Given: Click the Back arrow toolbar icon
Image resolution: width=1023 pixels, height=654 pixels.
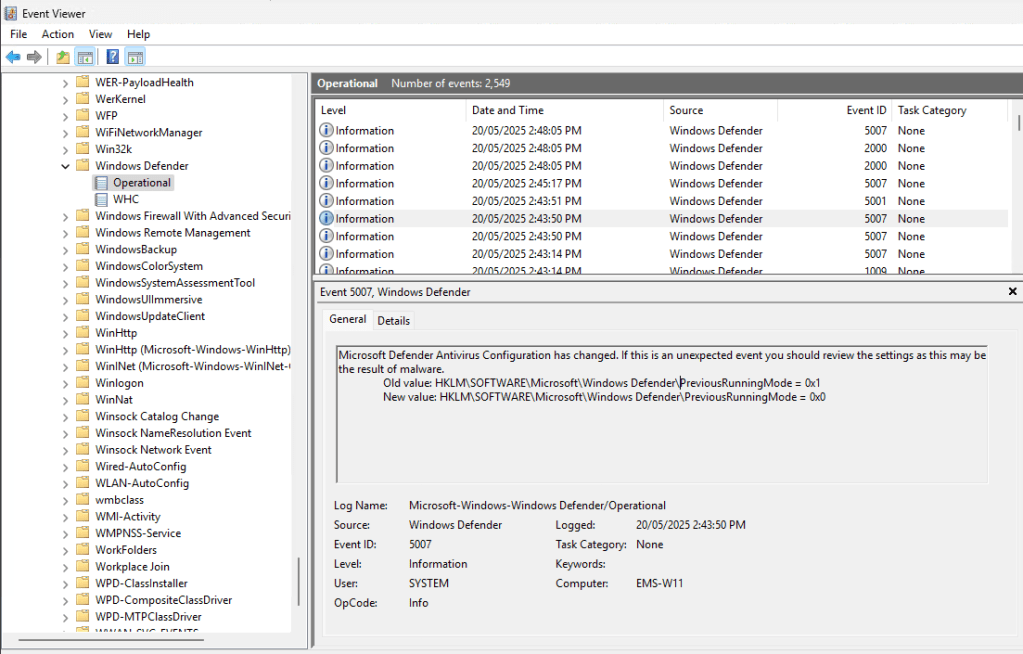Looking at the screenshot, I should tap(13, 57).
